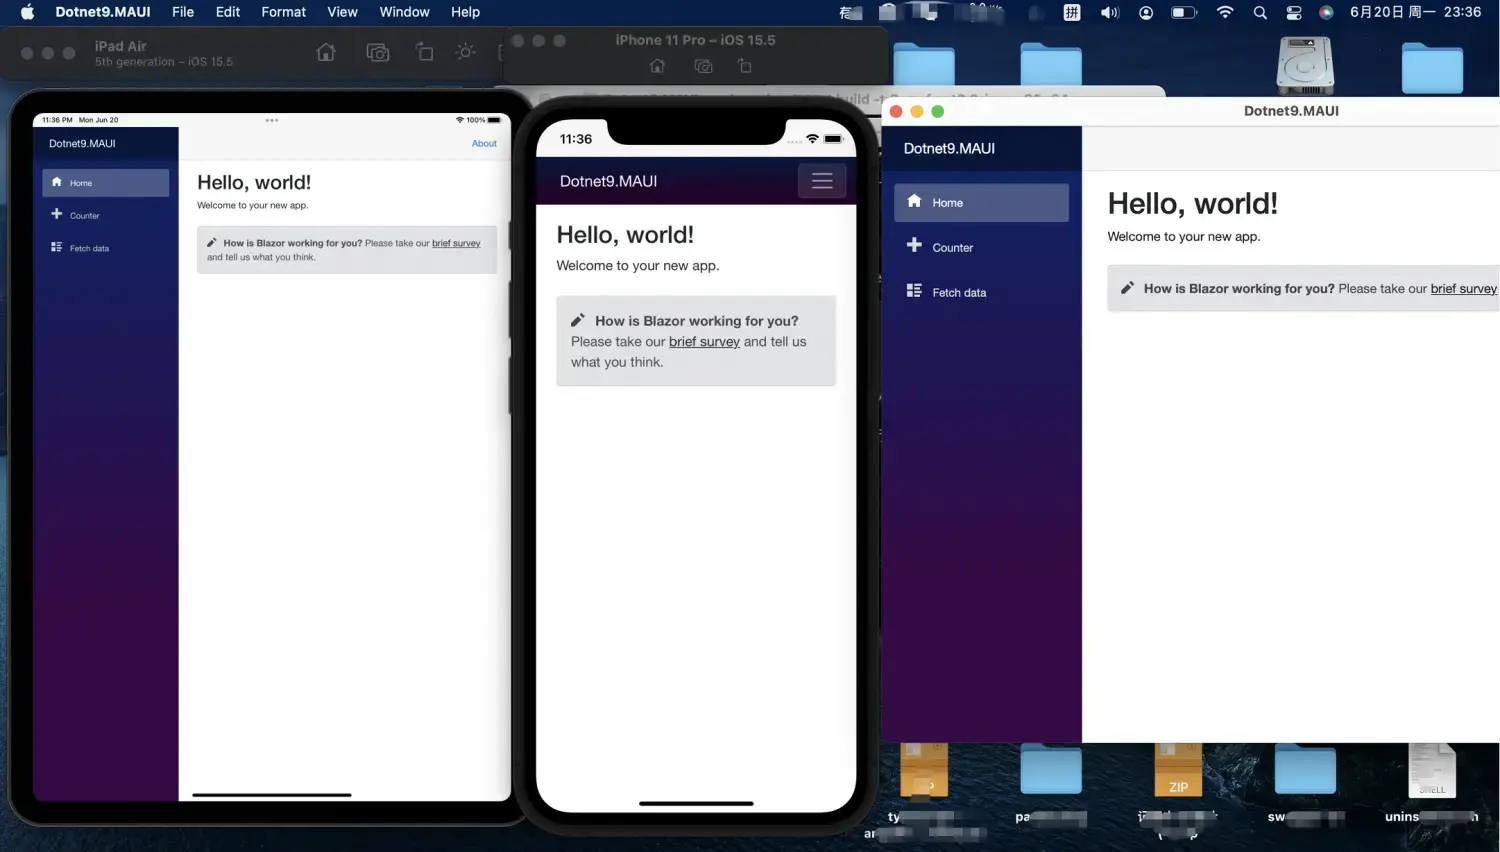Open the hard drive icon on the desktop
The width and height of the screenshot is (1500, 852).
pos(1305,65)
